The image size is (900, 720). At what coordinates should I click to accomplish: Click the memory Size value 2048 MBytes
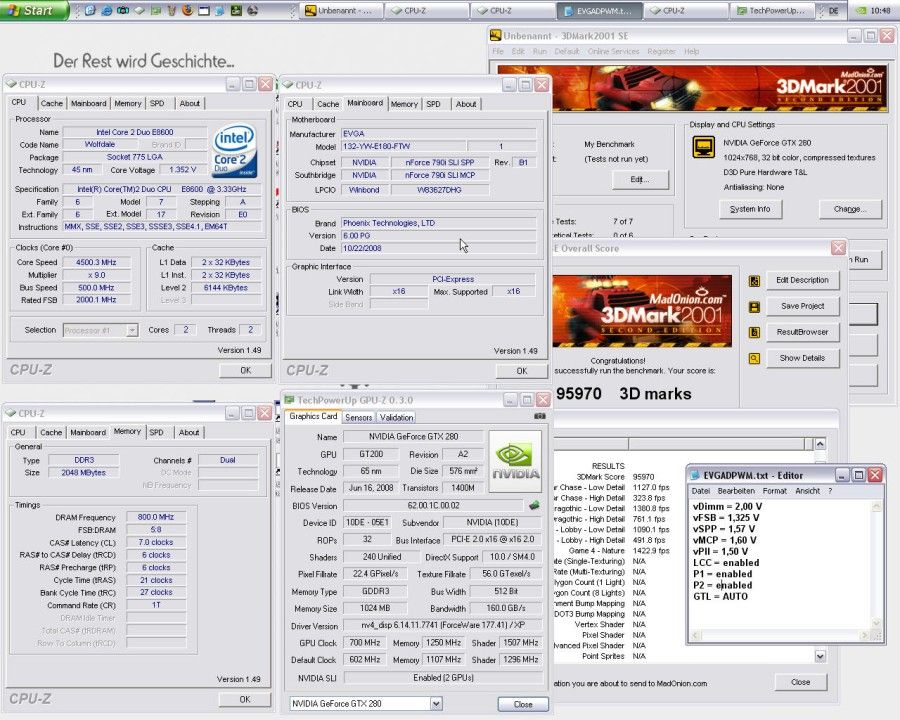click(83, 473)
